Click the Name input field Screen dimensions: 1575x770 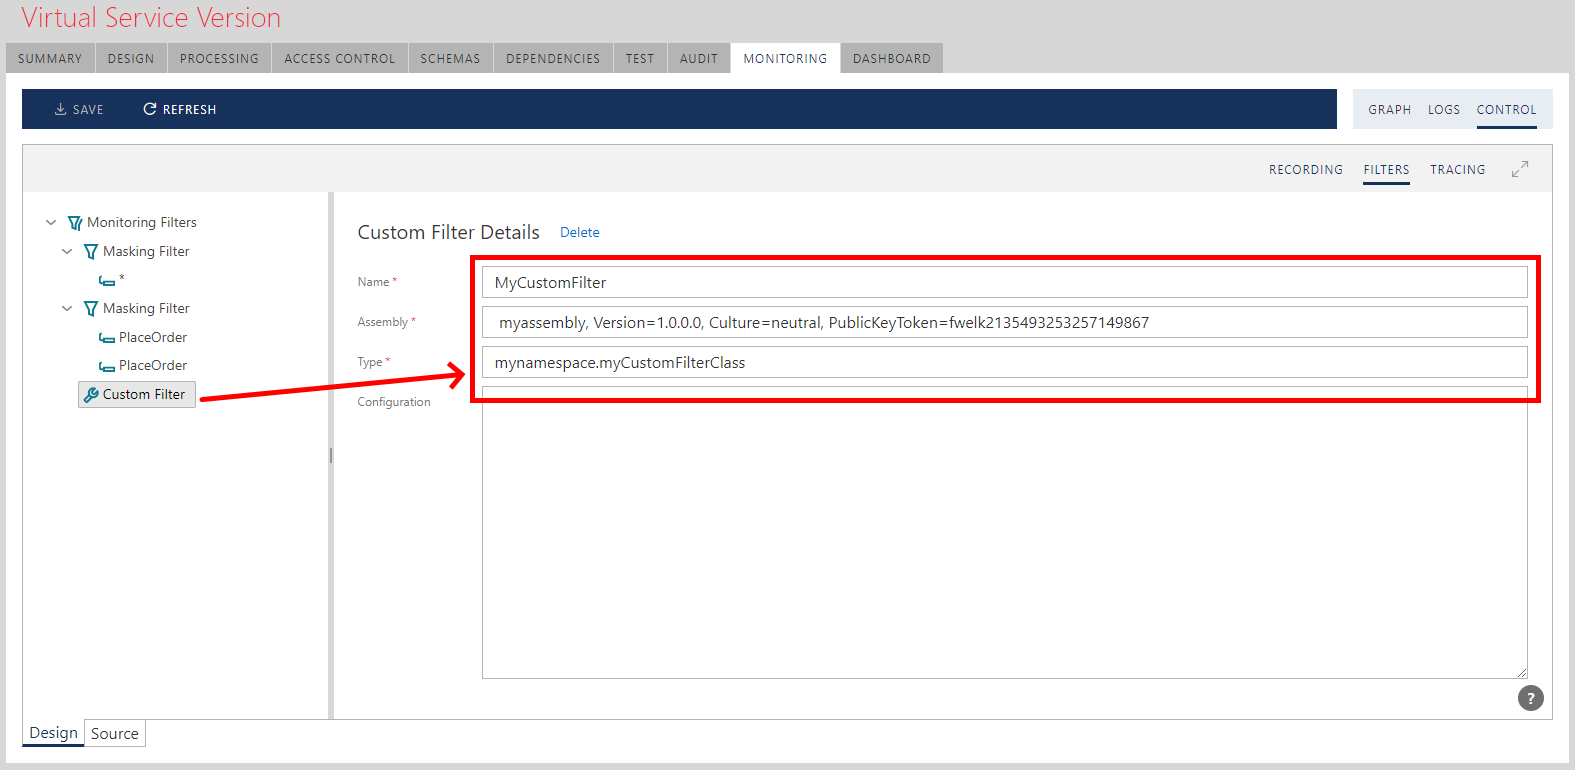coord(1005,282)
